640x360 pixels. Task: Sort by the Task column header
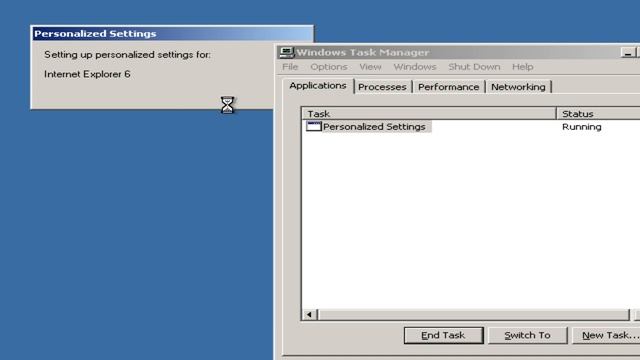click(x=429, y=113)
